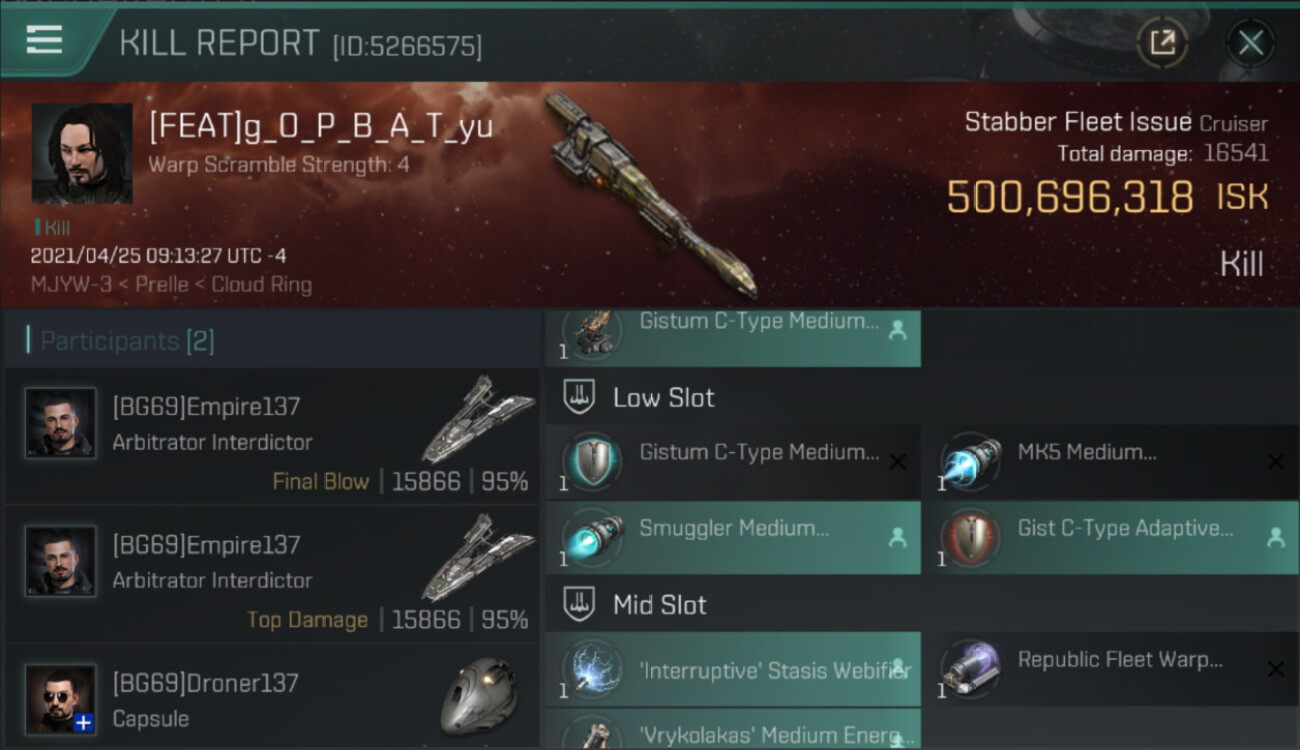Screen dimensions: 1300x750
Task: Click the X mark on the MK5 Medium row
Action: click(1276, 462)
